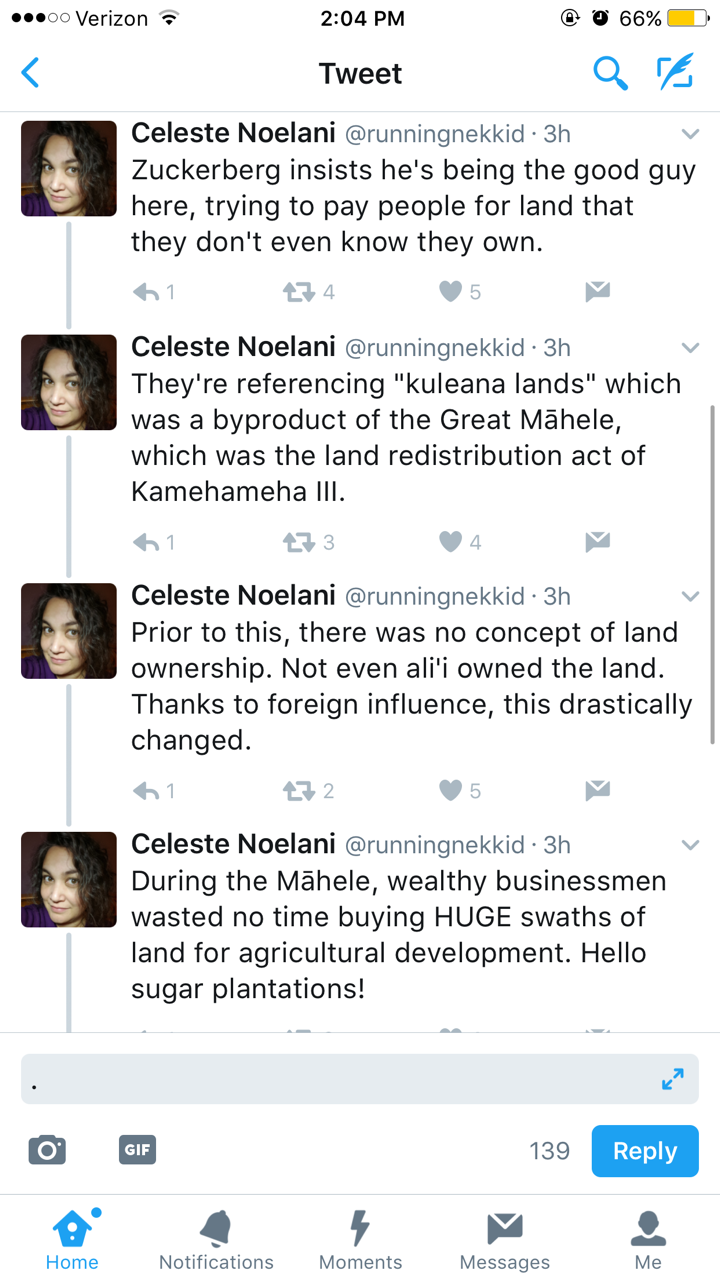Open camera to attach a photo
Viewport: 720px width, 1280px height.
(47, 1150)
